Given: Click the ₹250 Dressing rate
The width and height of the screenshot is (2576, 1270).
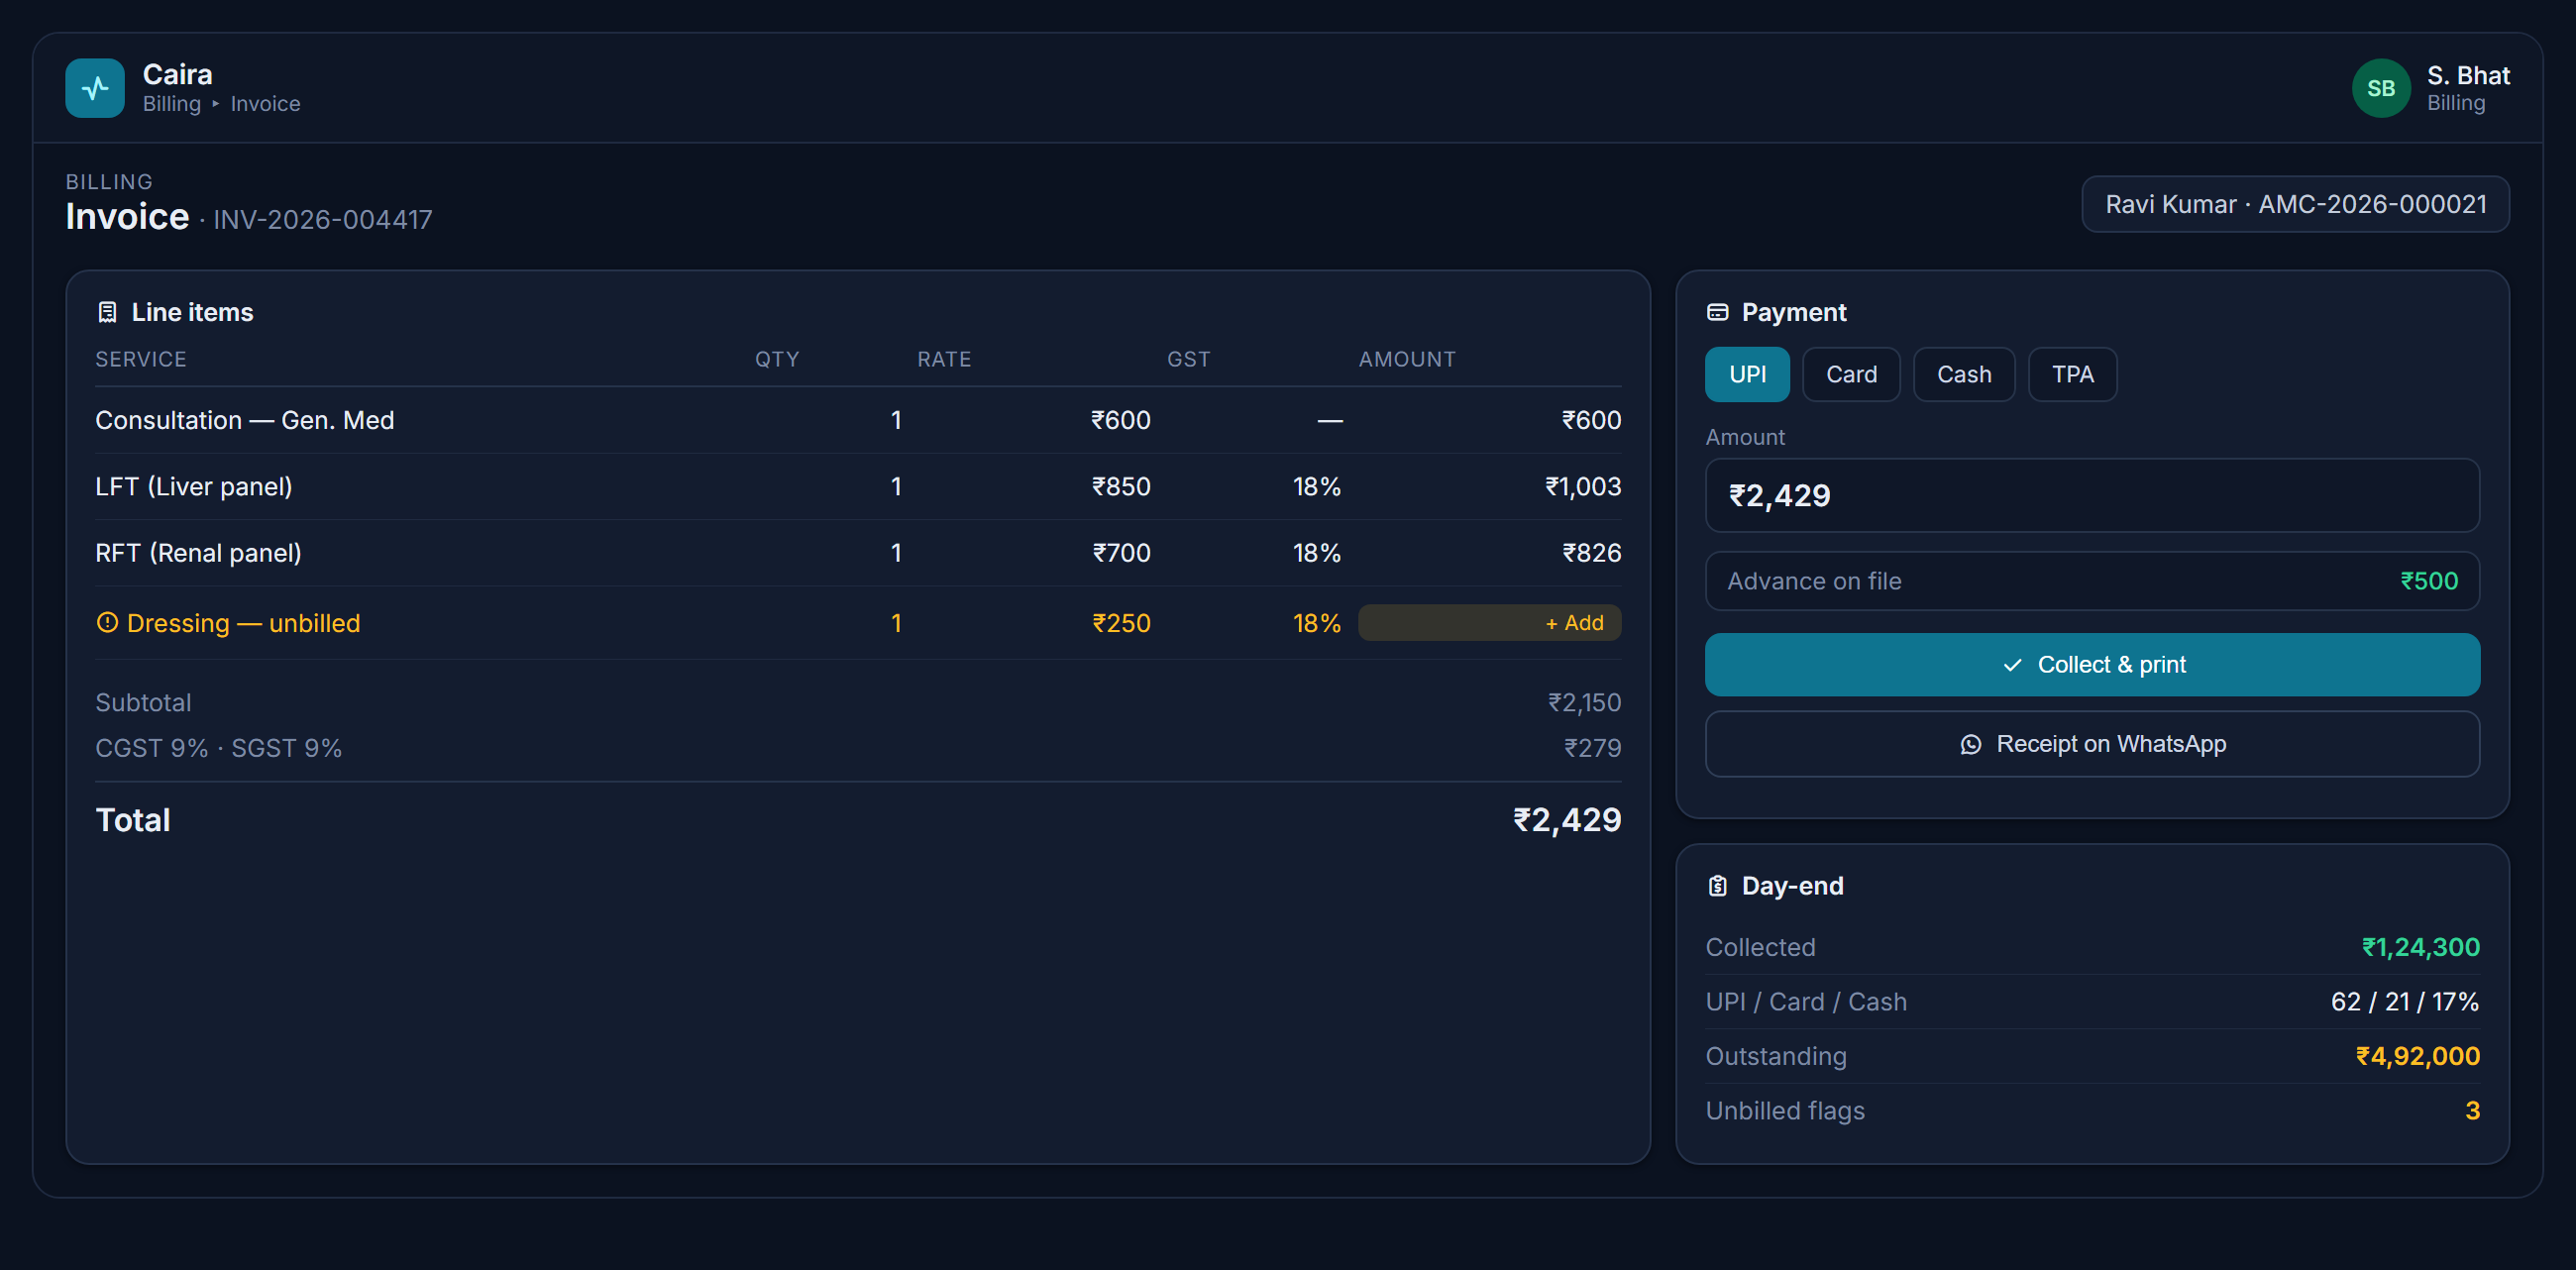Looking at the screenshot, I should [1121, 623].
